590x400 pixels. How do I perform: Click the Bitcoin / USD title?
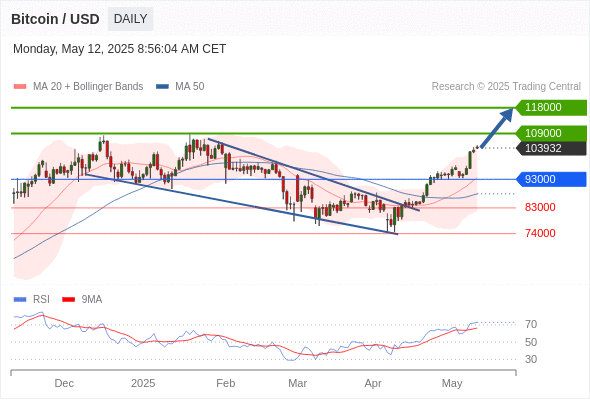coord(55,19)
